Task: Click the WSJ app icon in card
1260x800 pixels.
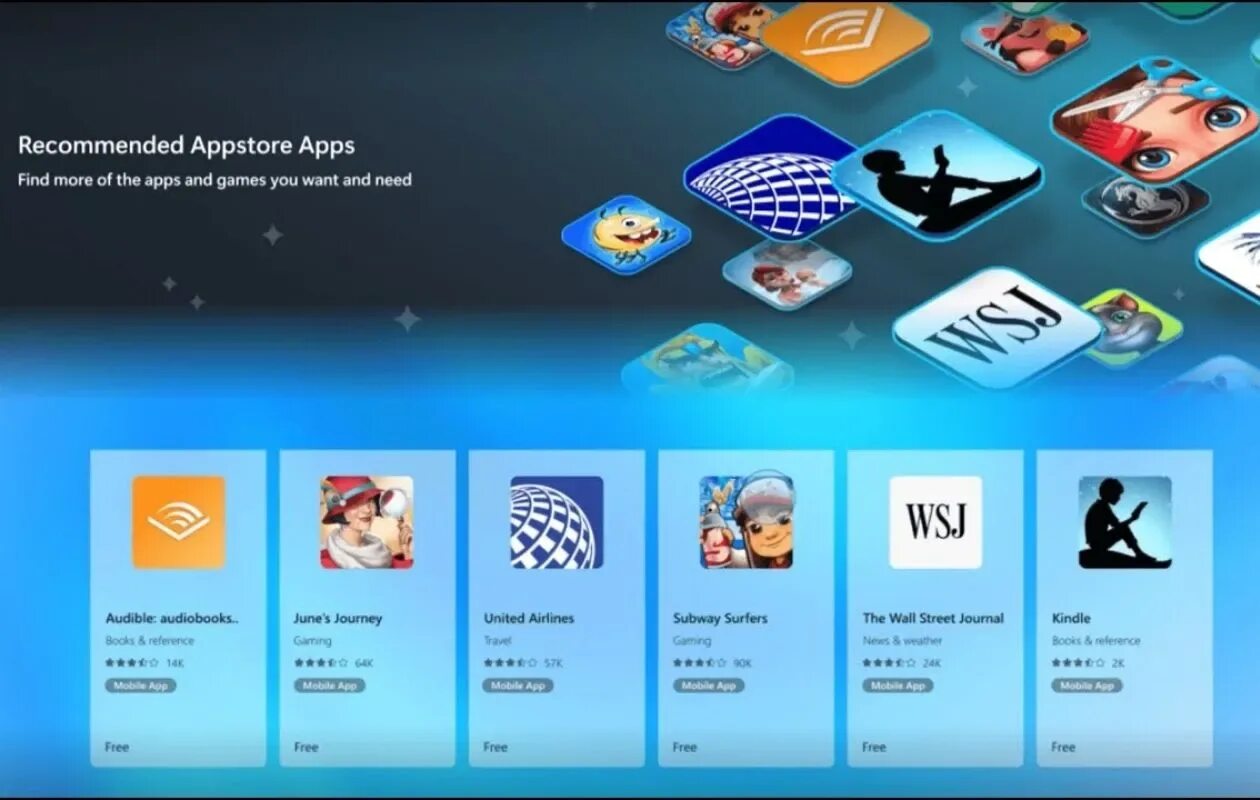Action: click(935, 522)
